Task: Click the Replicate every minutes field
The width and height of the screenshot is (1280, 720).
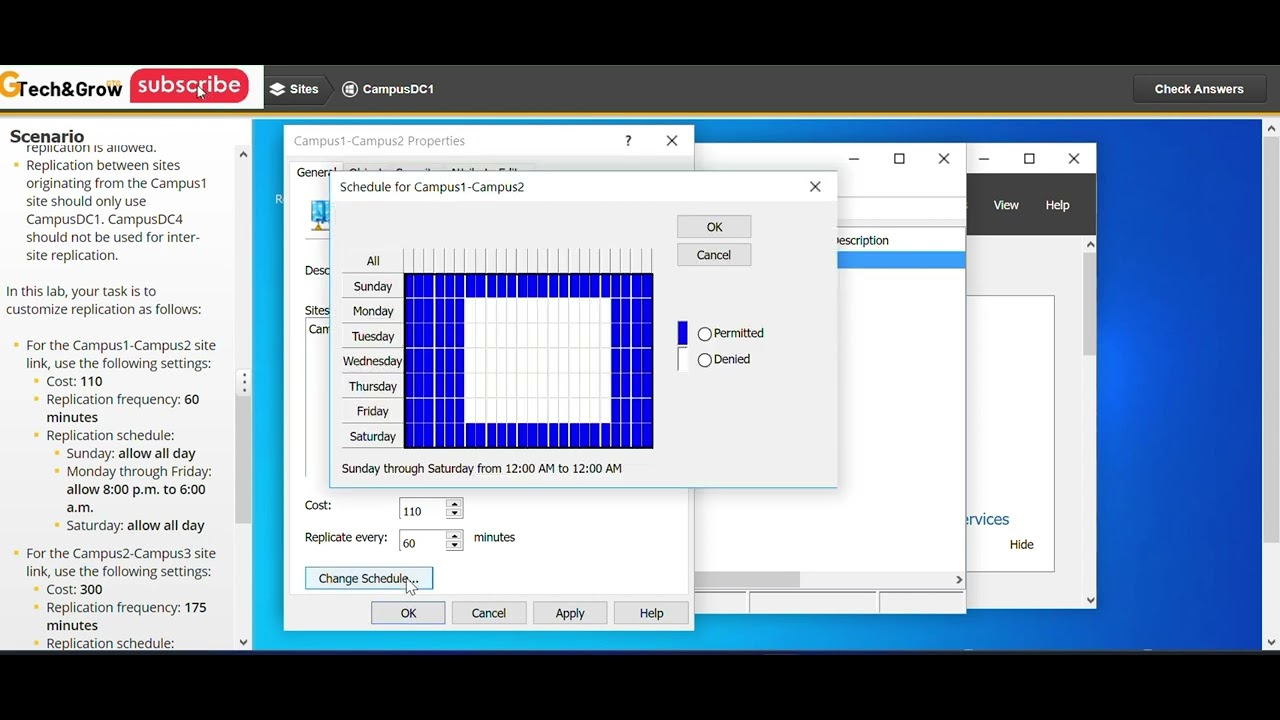Action: tap(423, 542)
